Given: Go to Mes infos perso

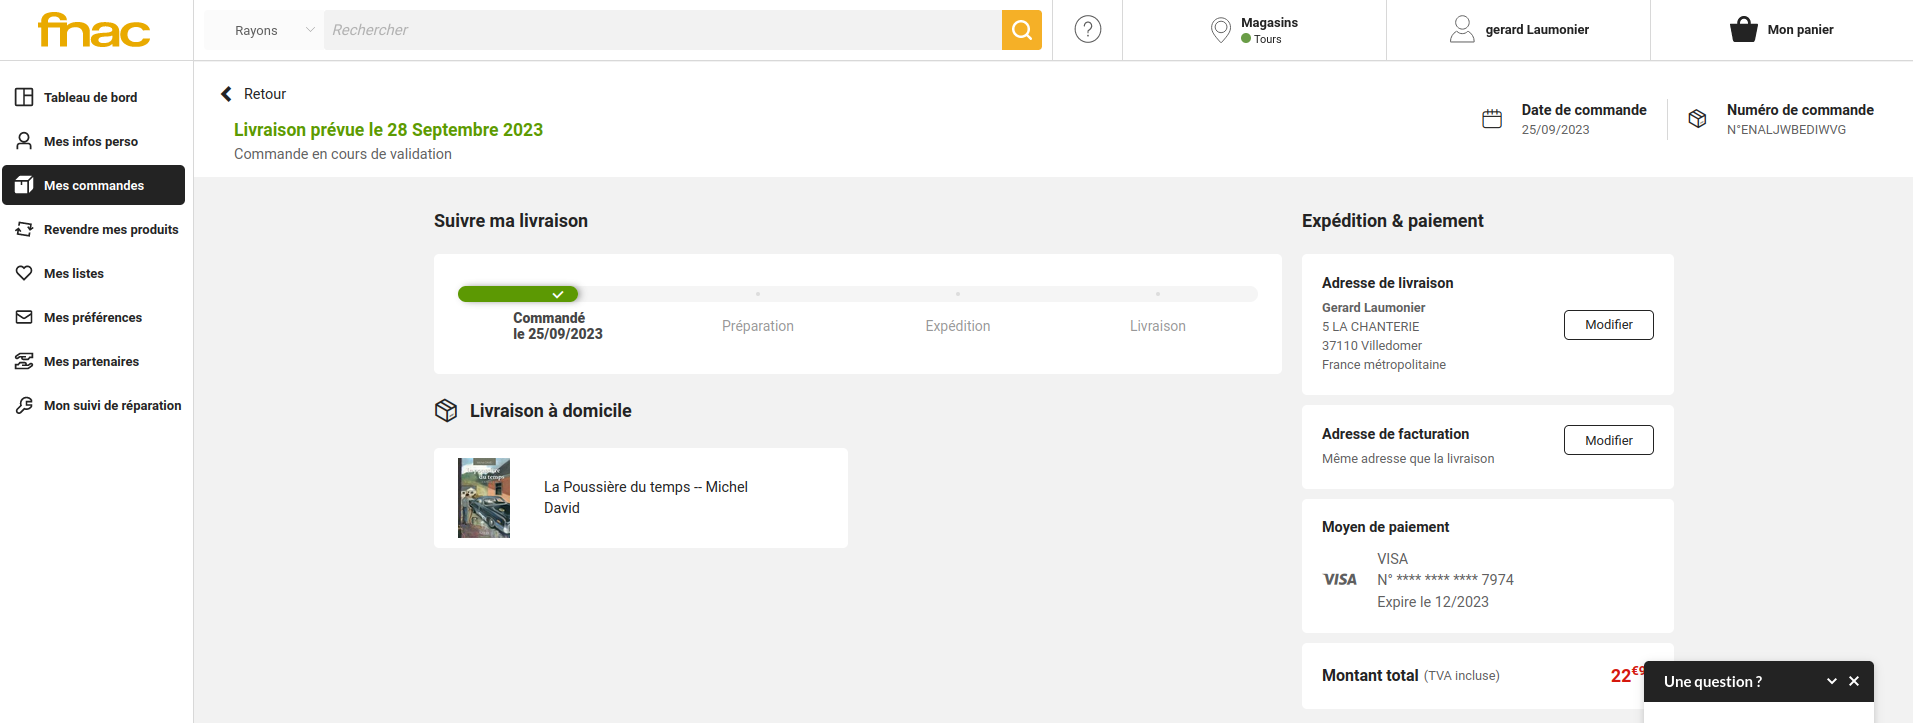Looking at the screenshot, I should coord(90,141).
